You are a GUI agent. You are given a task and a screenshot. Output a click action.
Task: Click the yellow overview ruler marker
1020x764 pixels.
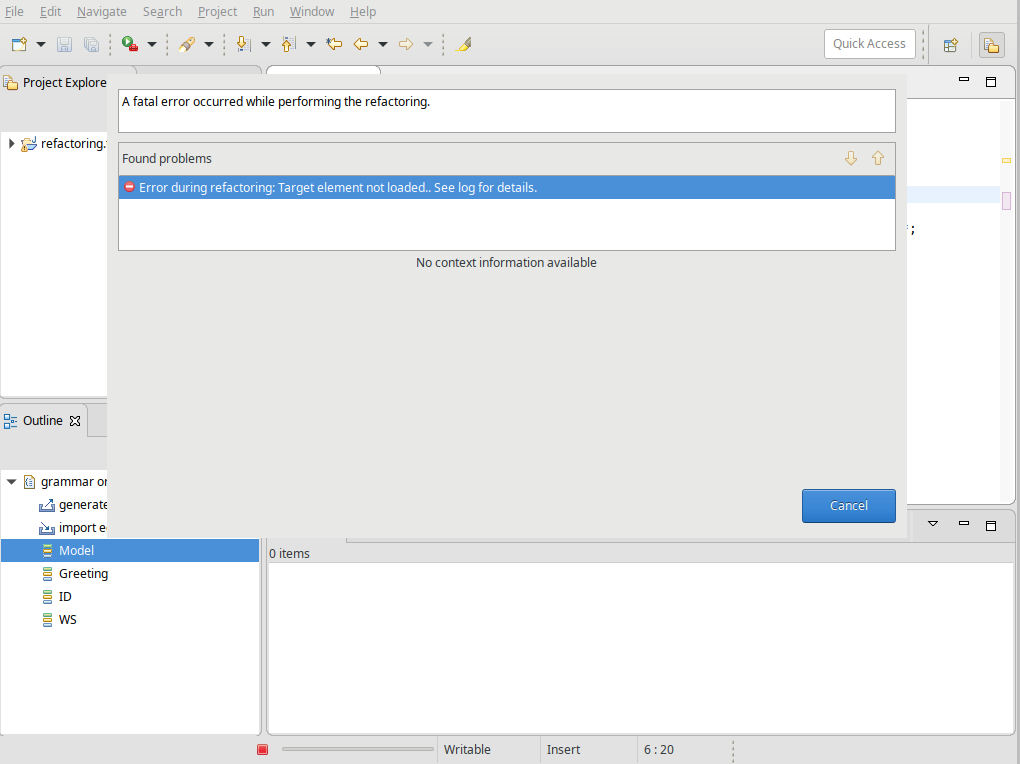coord(1006,160)
